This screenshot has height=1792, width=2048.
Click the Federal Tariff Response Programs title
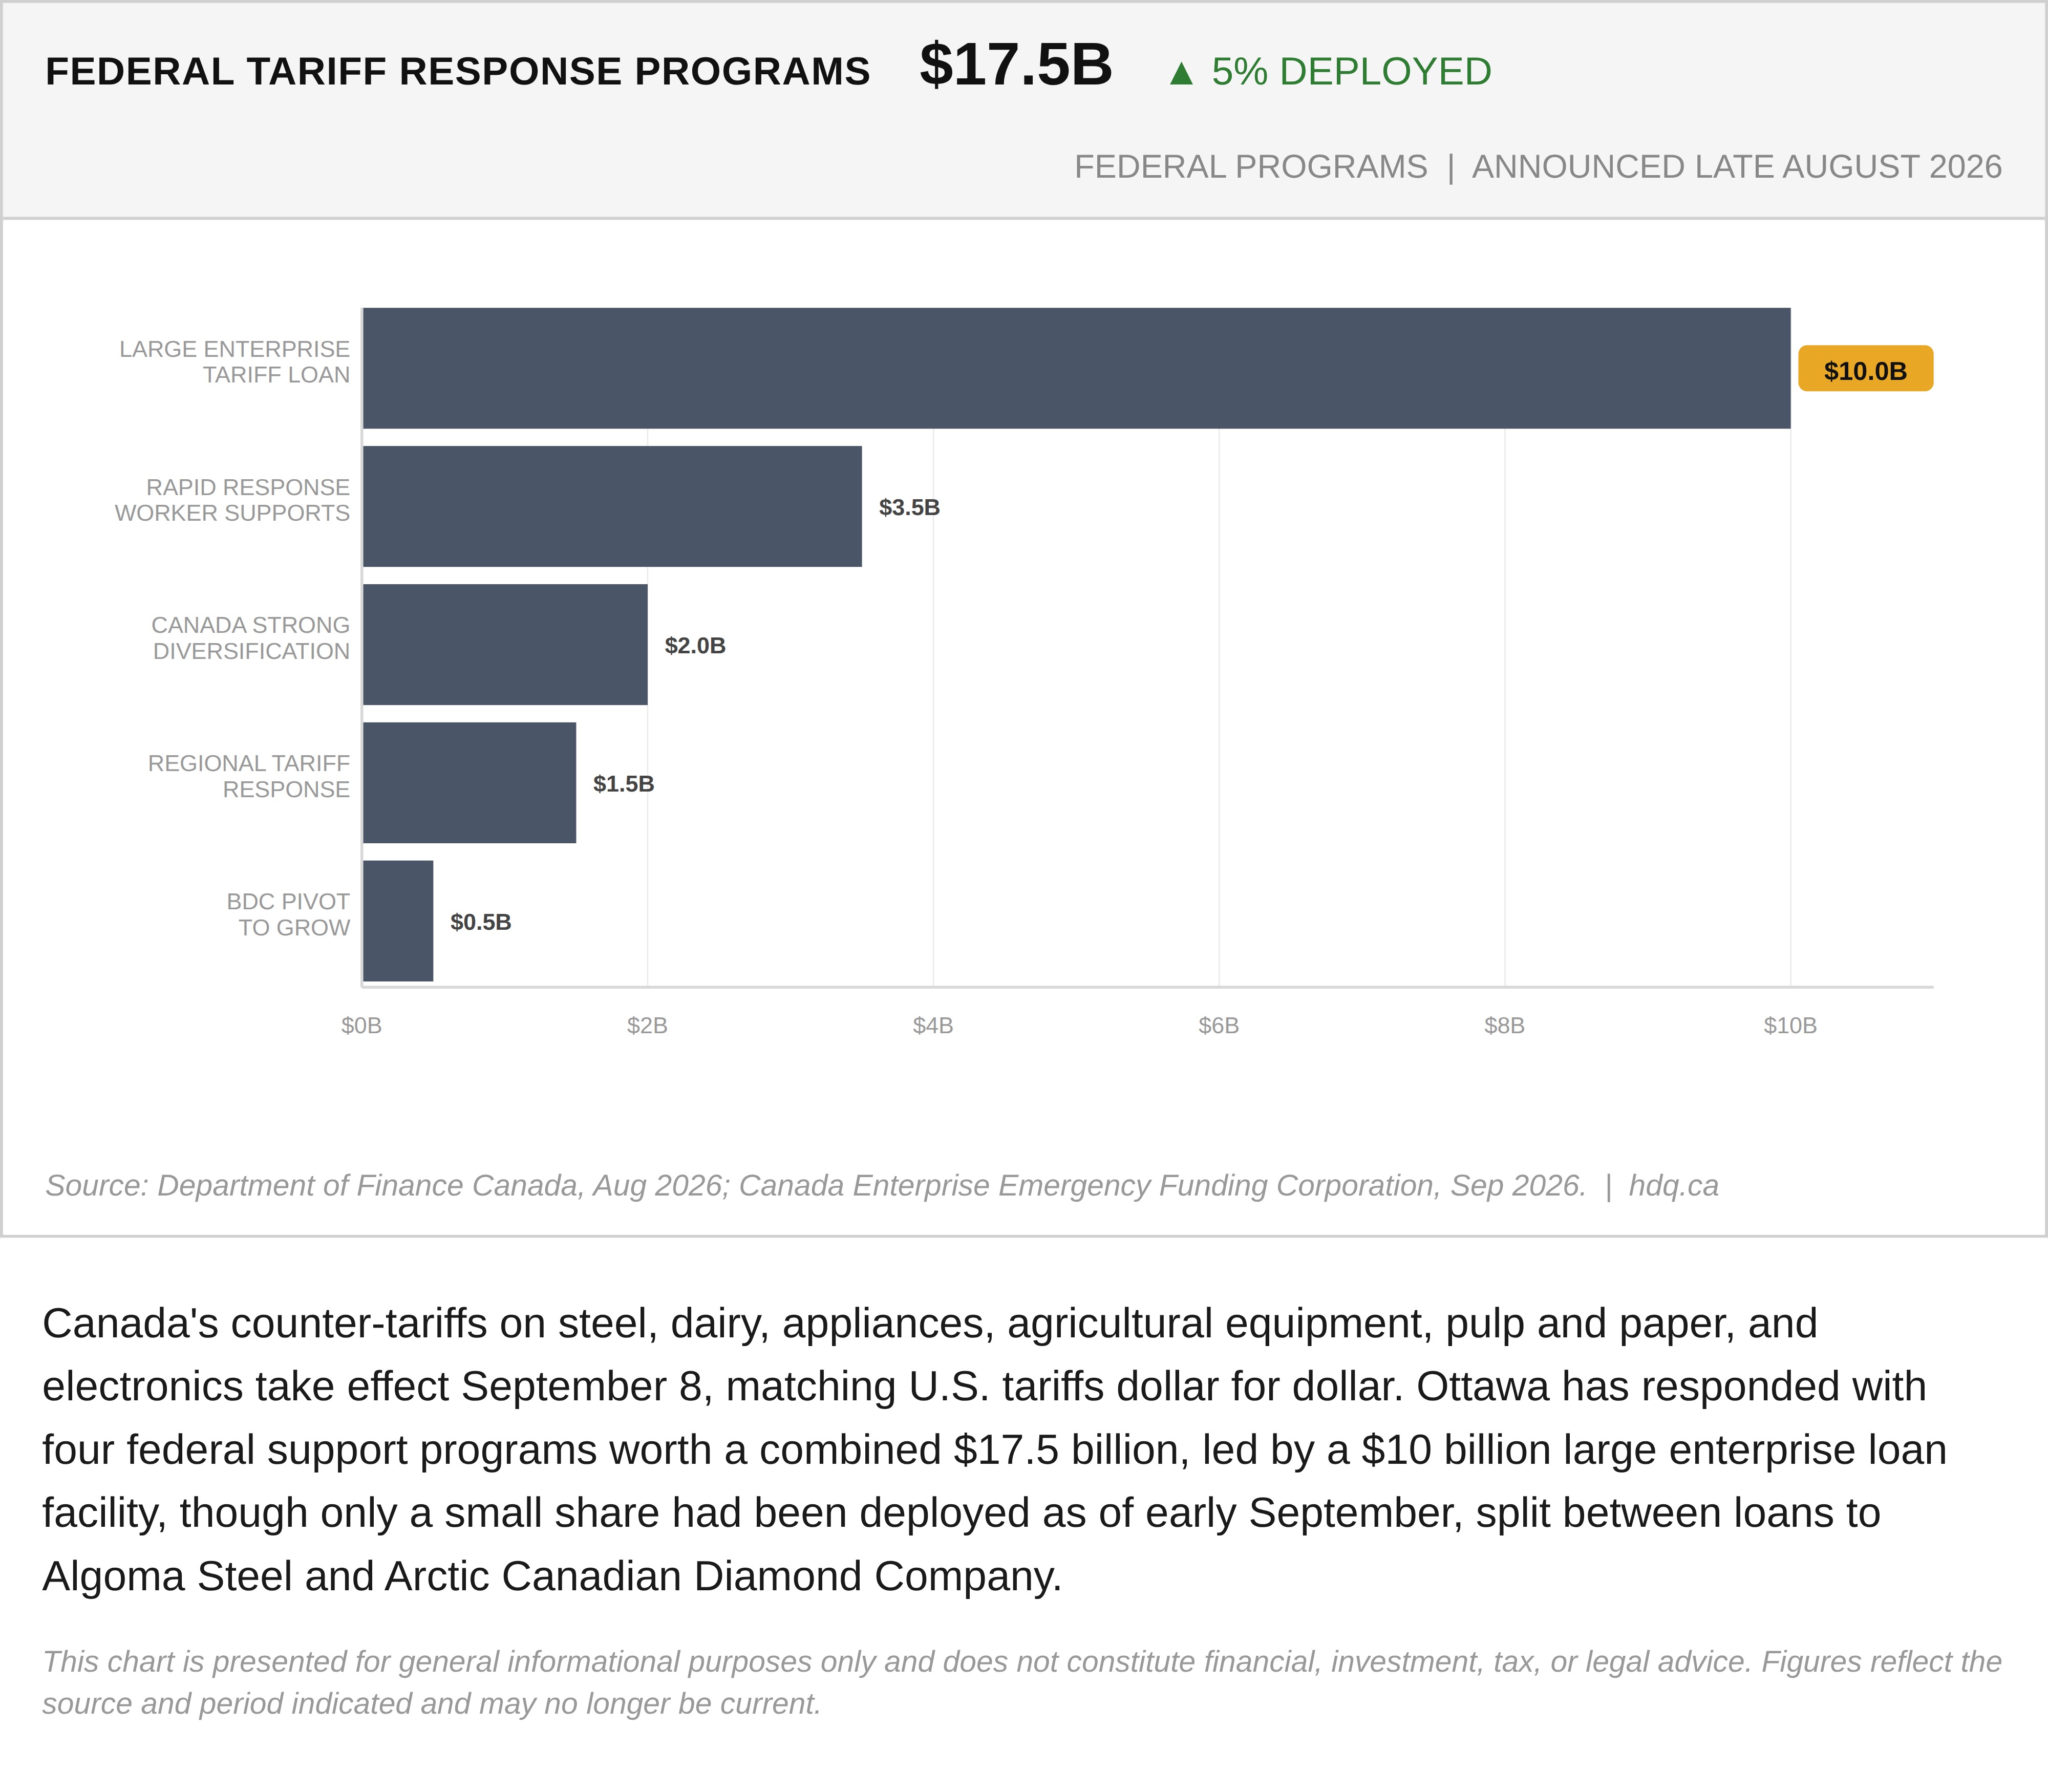[458, 72]
